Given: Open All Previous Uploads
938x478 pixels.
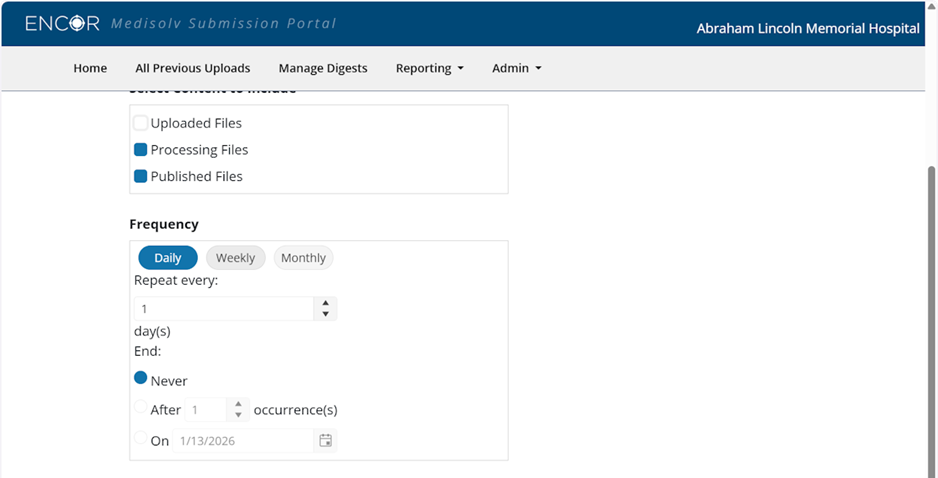Looking at the screenshot, I should click(193, 68).
